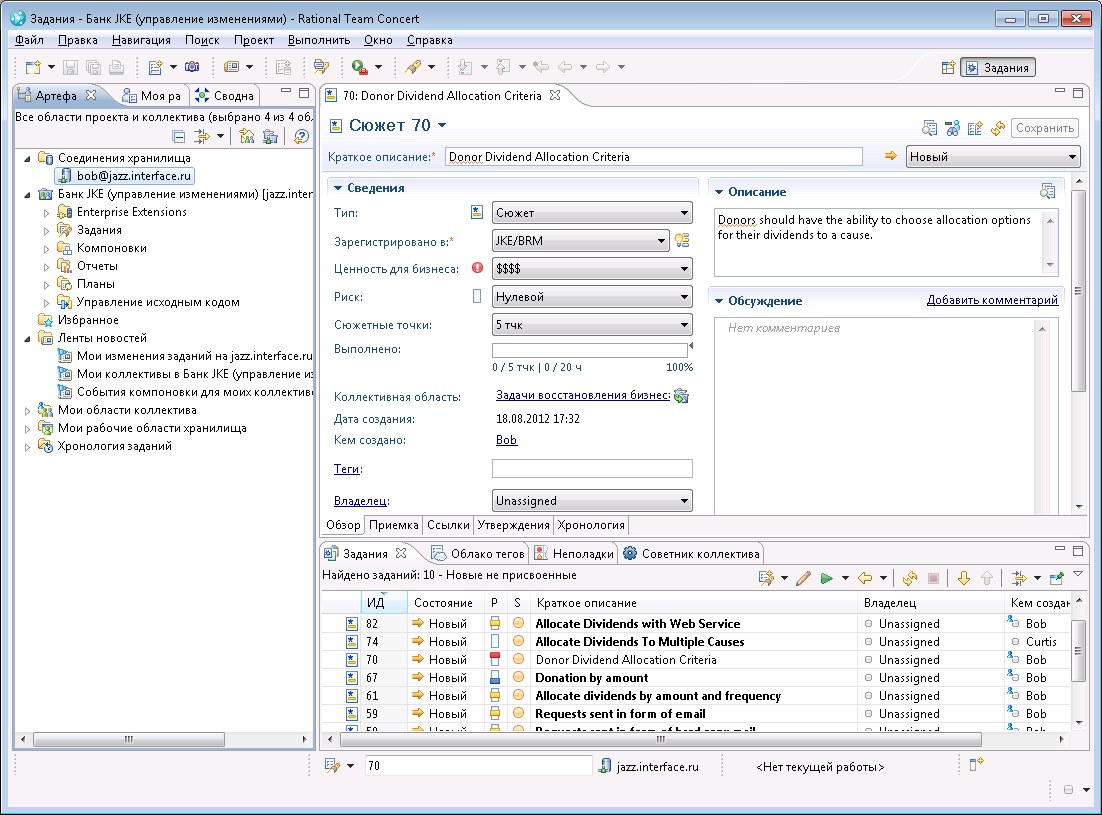Click the Теги input field
The image size is (1102, 815).
pyautogui.click(x=592, y=469)
